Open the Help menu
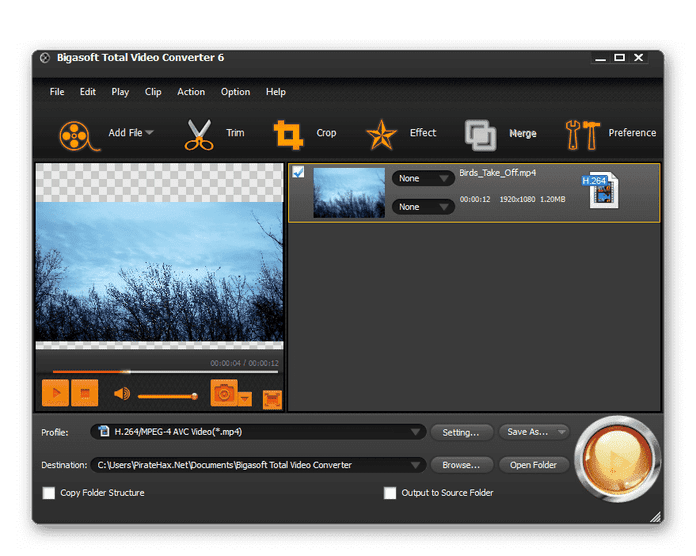The width and height of the screenshot is (696, 556). pos(276,92)
